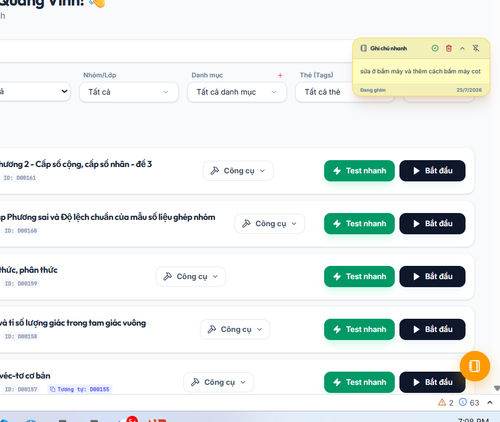The height and width of the screenshot is (422, 500).
Task: Start Bắt đầu for Cấp số cộng đề 3
Action: tap(432, 171)
